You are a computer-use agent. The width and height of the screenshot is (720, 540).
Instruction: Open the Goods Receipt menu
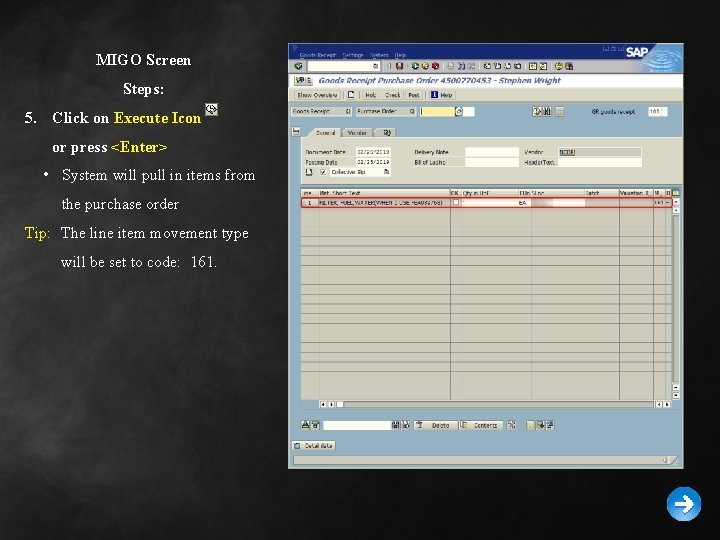(x=318, y=55)
